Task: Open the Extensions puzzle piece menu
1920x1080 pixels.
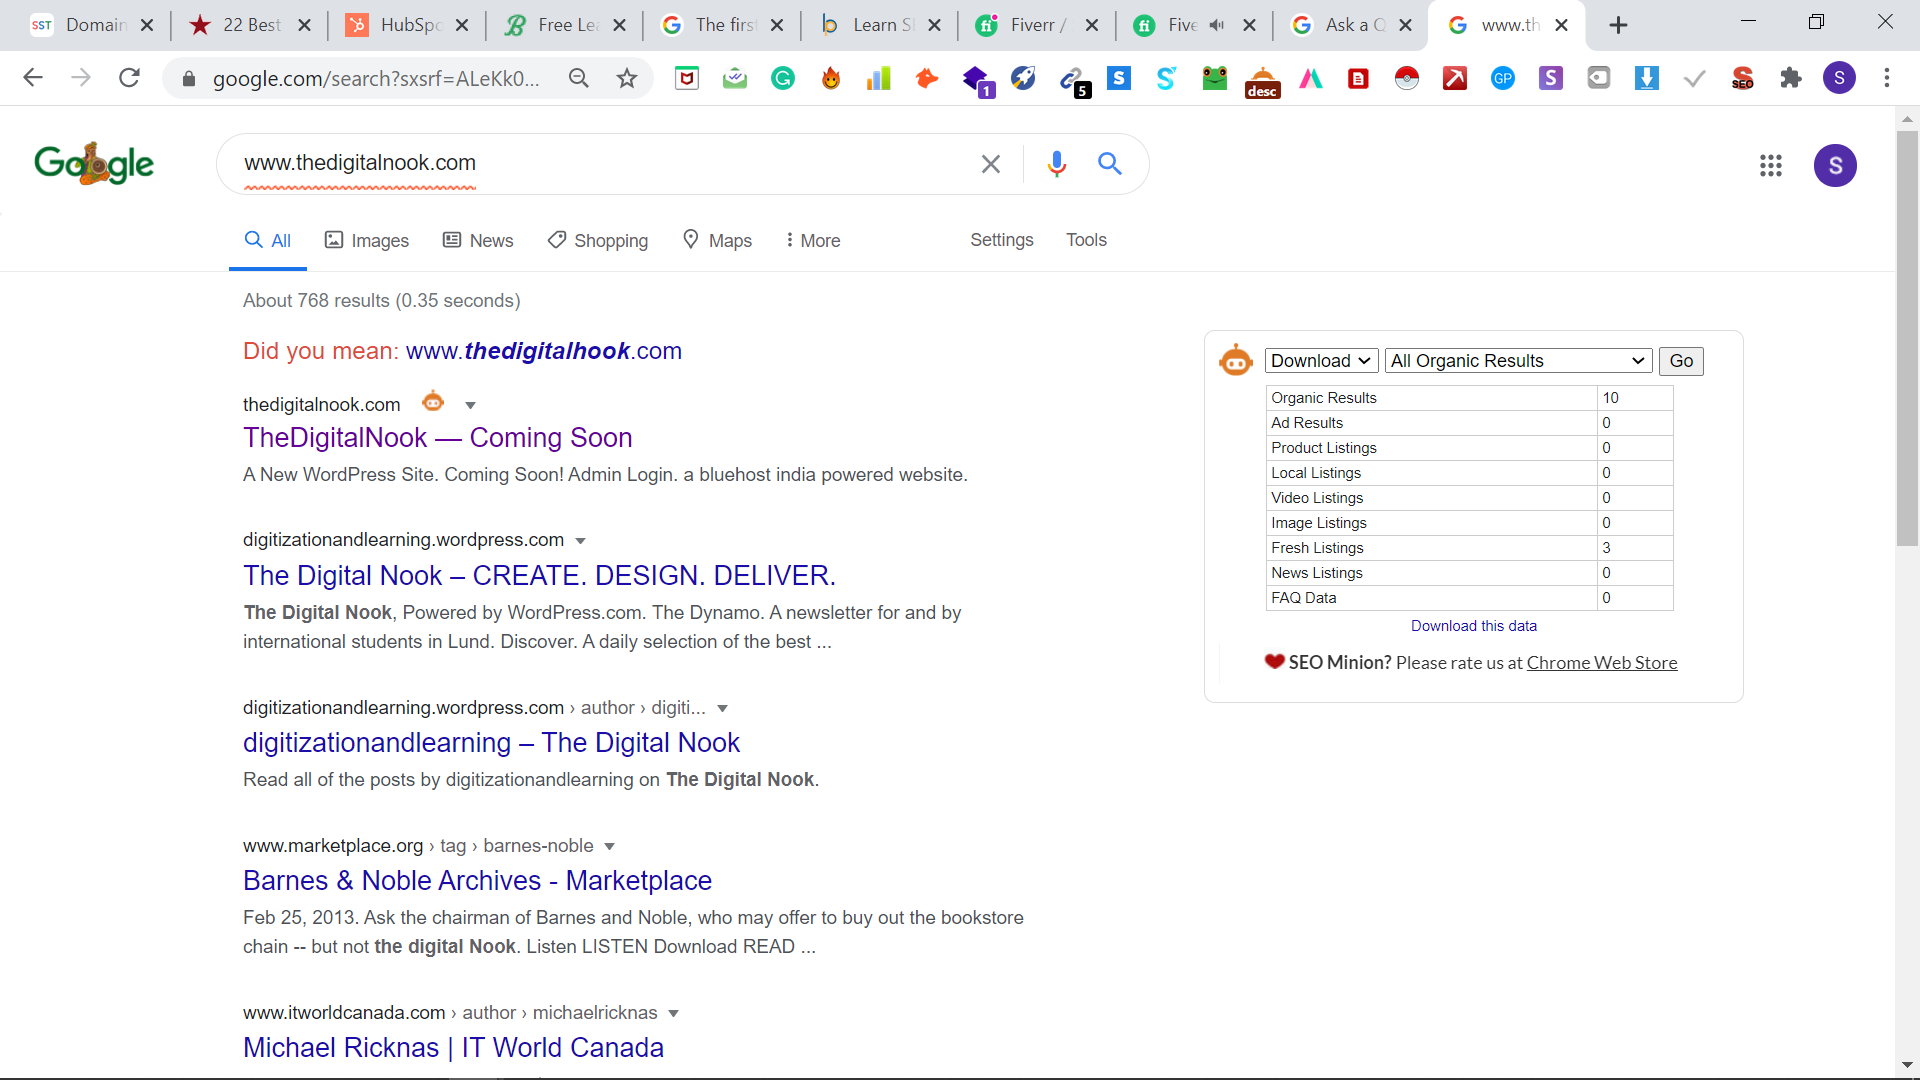Action: [1791, 78]
